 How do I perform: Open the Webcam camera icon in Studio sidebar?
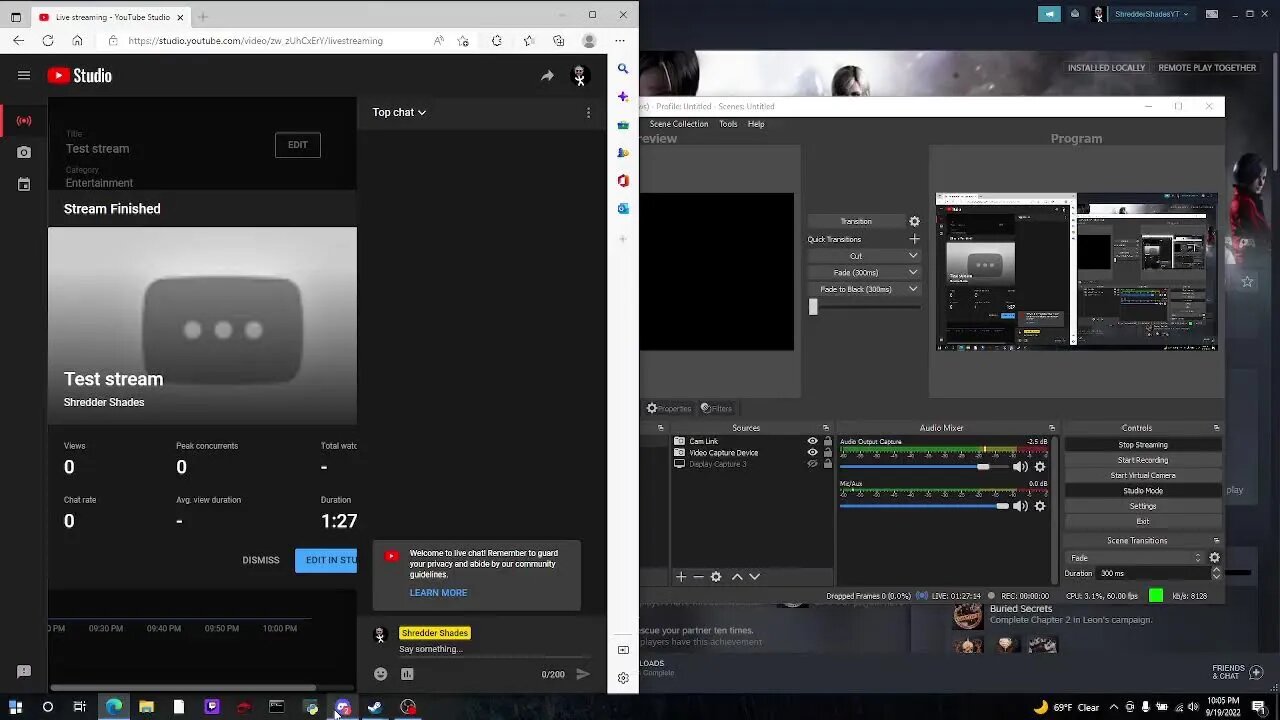(x=24, y=152)
